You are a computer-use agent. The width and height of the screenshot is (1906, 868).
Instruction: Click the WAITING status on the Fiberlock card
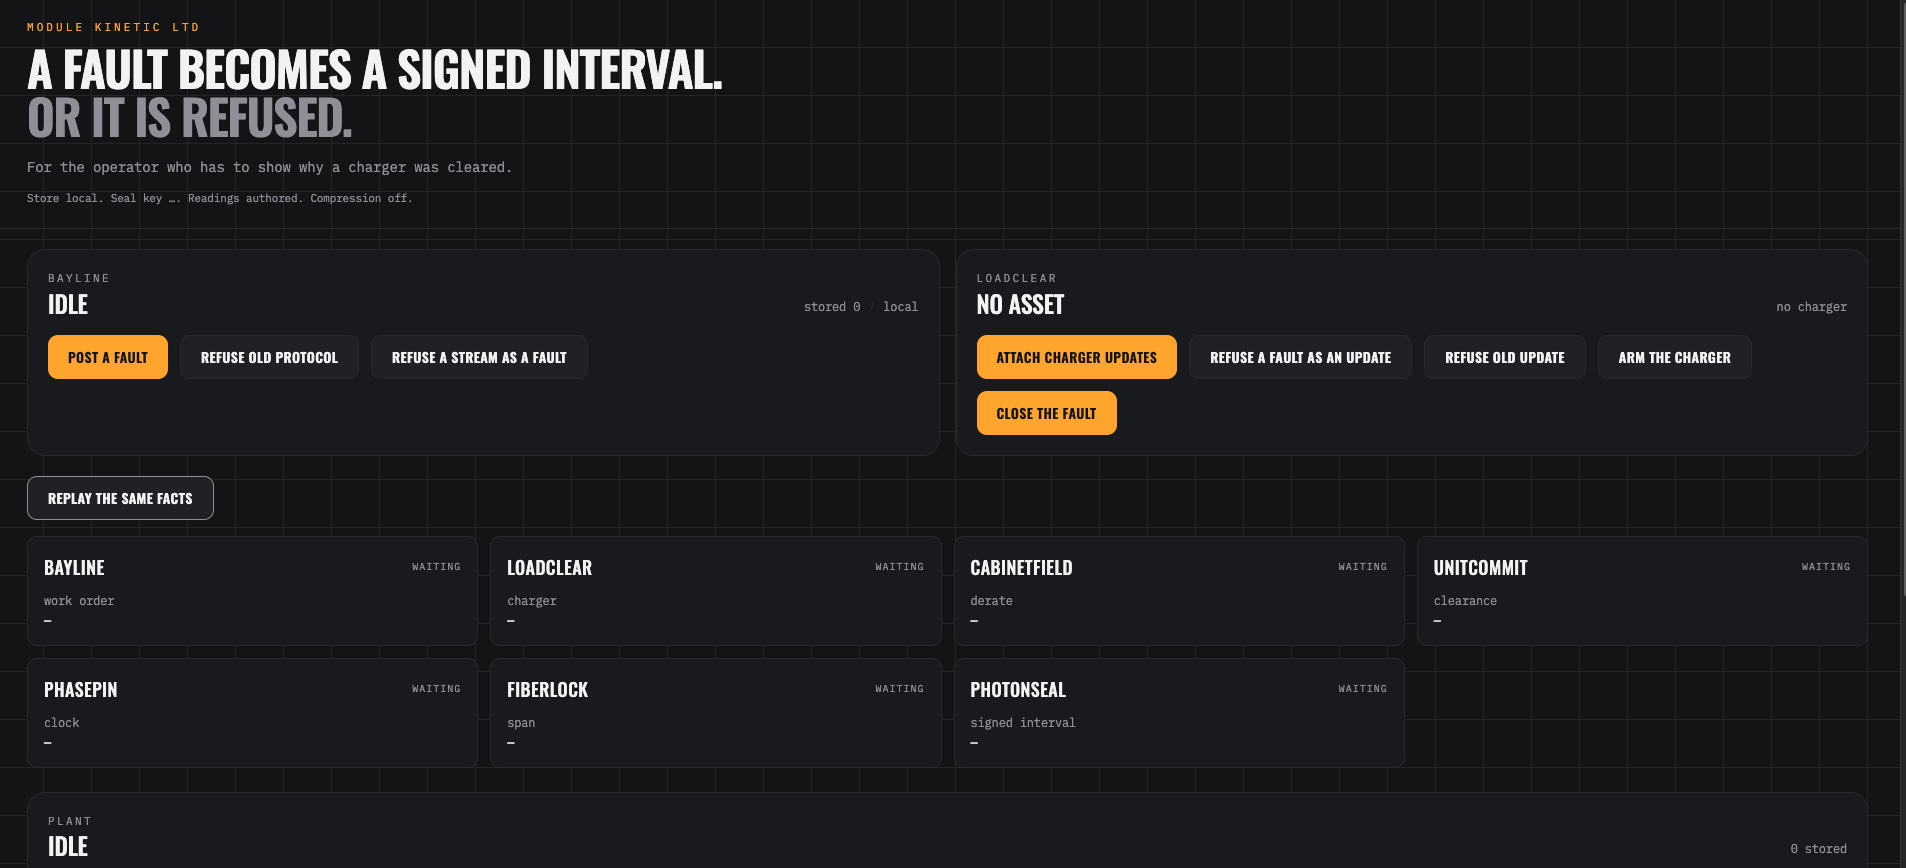(x=899, y=689)
